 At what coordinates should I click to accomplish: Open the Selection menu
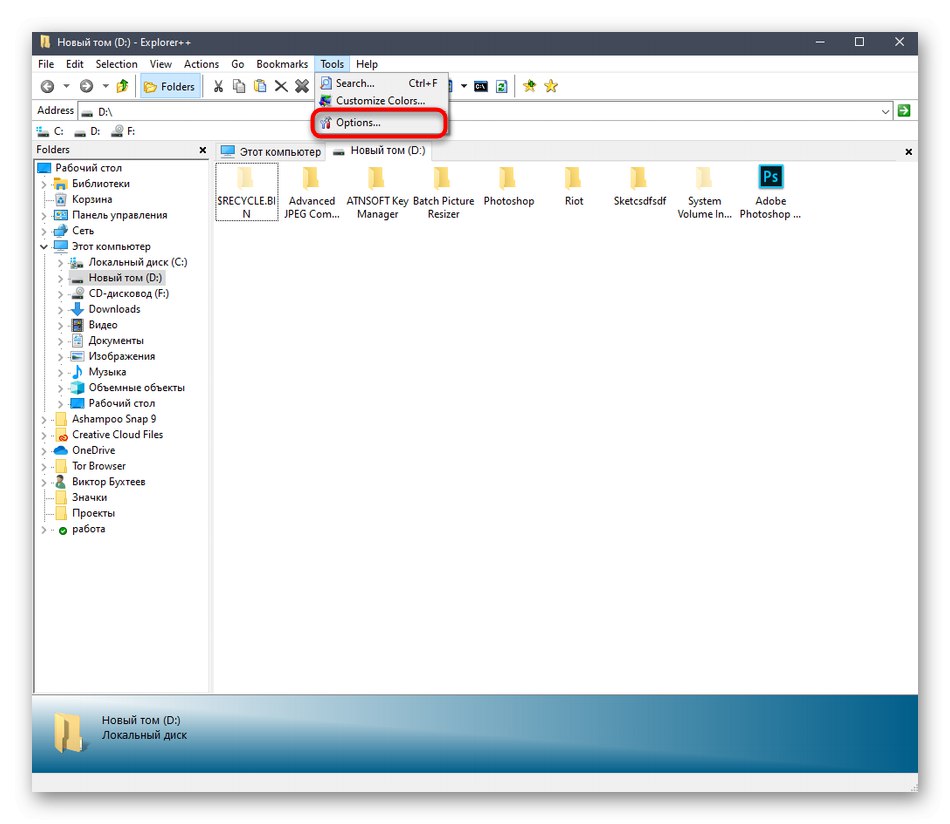point(116,64)
